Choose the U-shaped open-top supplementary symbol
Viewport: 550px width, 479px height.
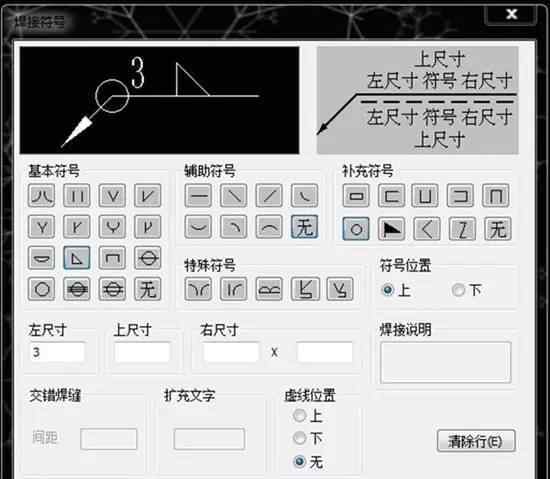point(425,195)
